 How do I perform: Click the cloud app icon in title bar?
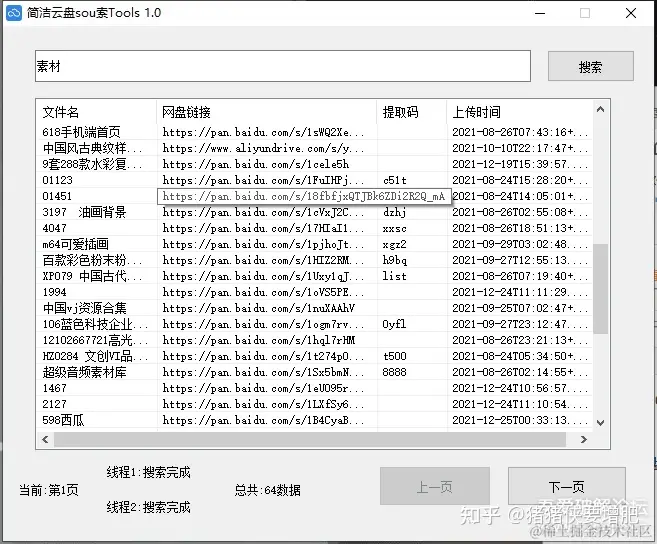[x=14, y=13]
